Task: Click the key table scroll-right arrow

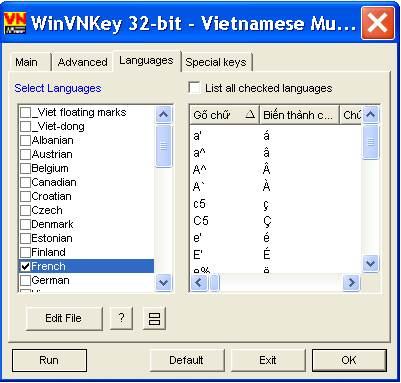Action: point(351,283)
